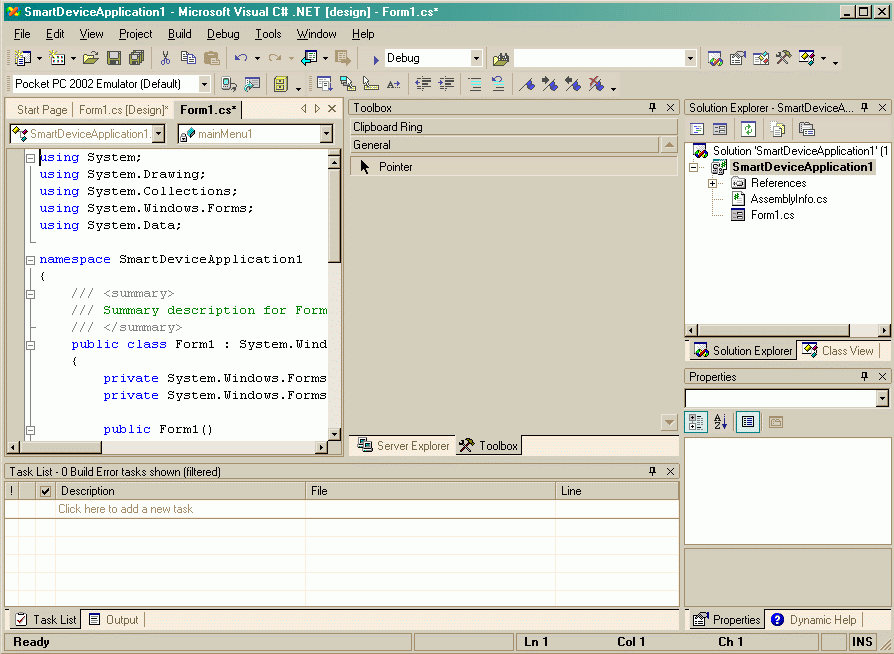Click the Class View icon in the main toolbar
The image size is (894, 654).
pyautogui.click(x=807, y=58)
